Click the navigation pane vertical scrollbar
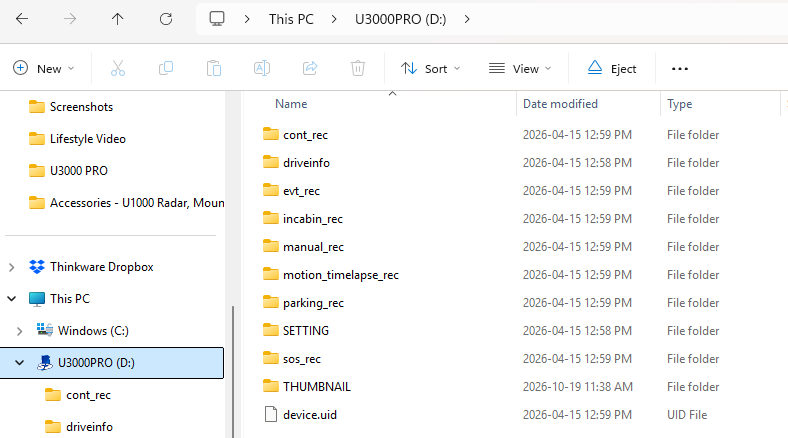 tap(233, 372)
